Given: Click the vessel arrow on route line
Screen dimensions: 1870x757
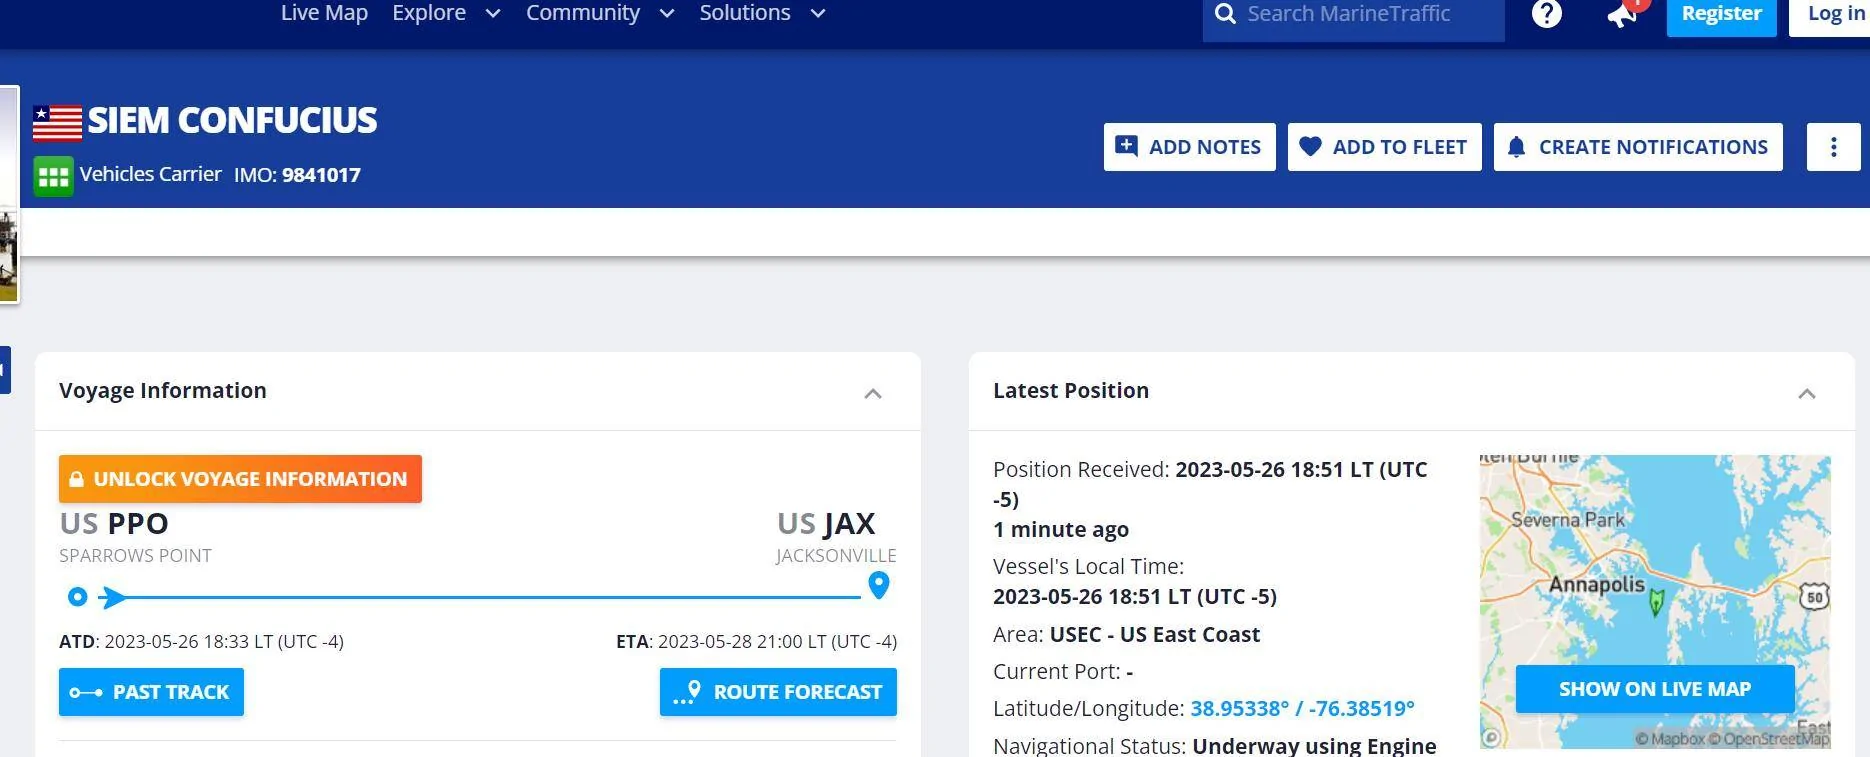Looking at the screenshot, I should (x=113, y=598).
